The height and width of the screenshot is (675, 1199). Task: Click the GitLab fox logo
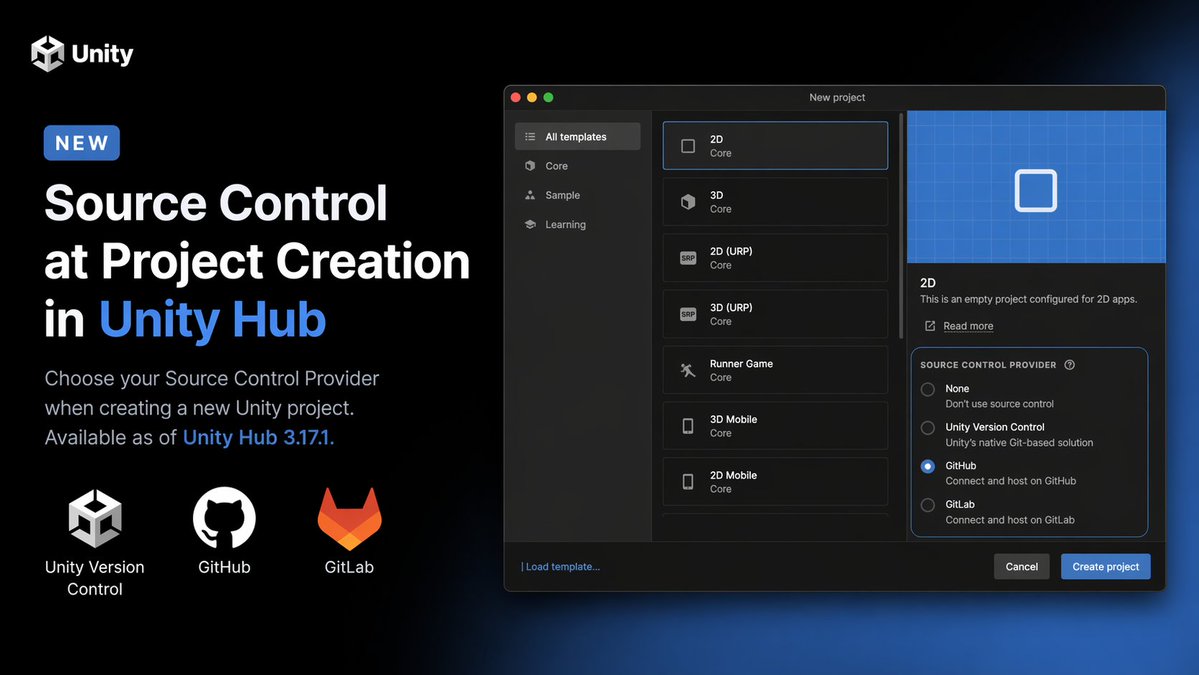349,519
